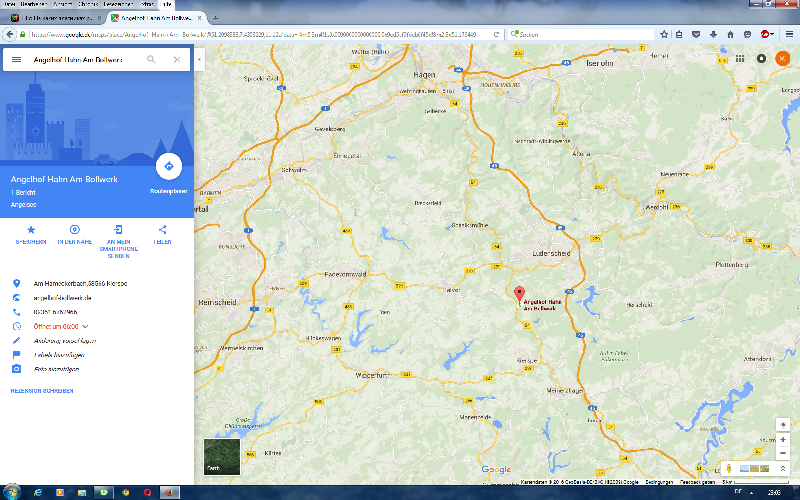Switch to the first browser tab
800x500 pixels.
tap(54, 18)
